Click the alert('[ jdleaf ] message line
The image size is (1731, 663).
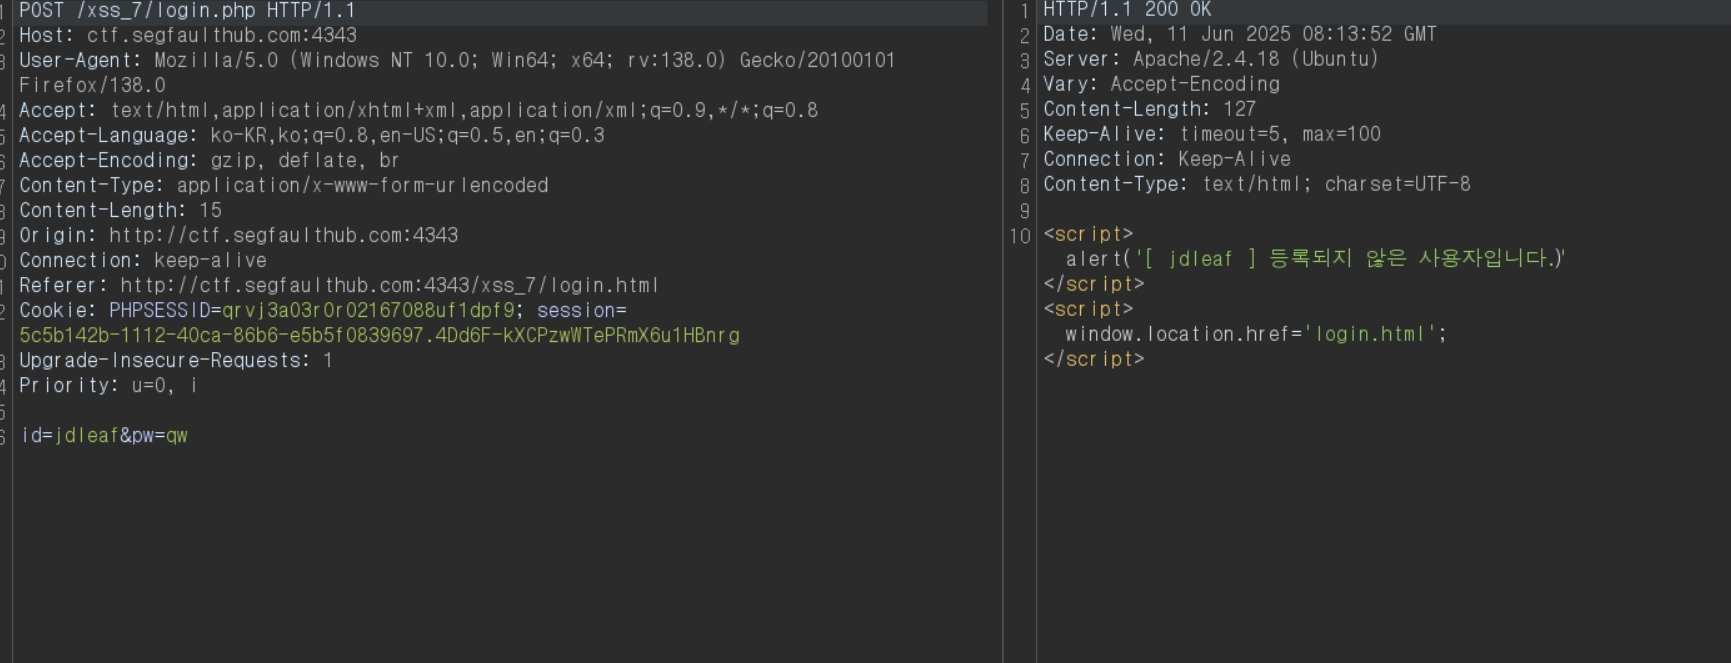pos(1315,259)
